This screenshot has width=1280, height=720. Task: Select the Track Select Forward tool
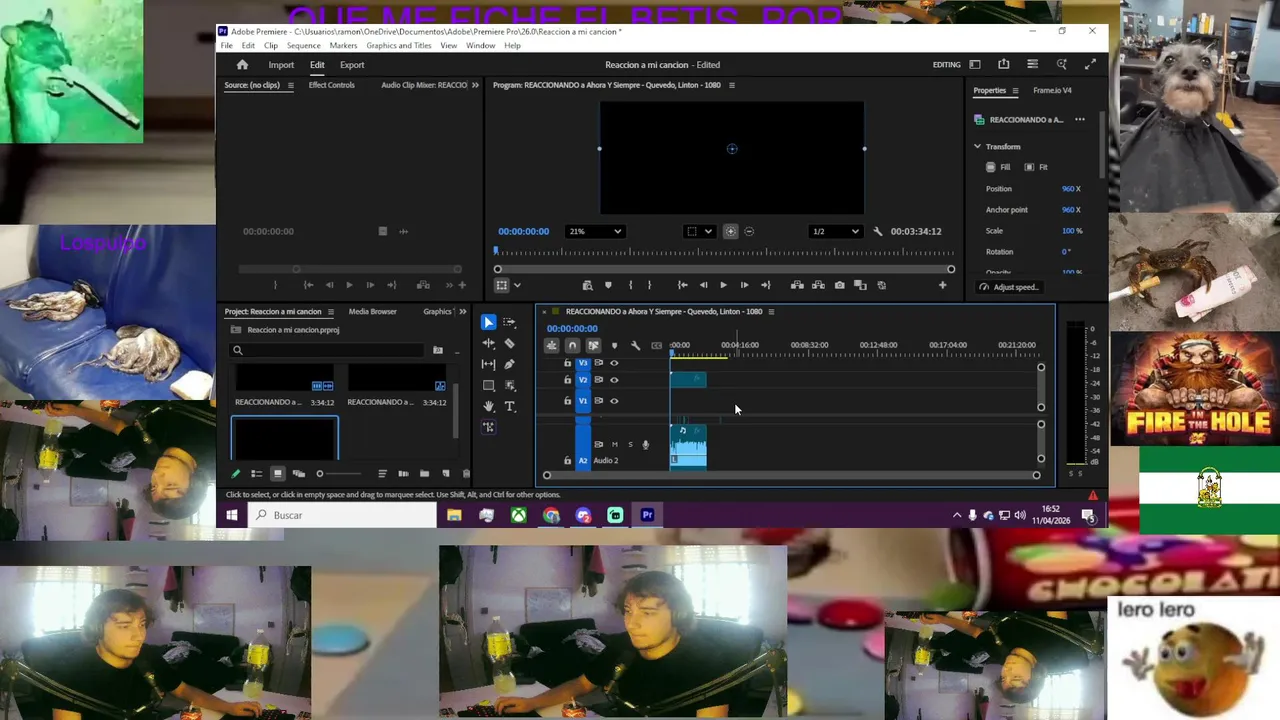tap(510, 322)
